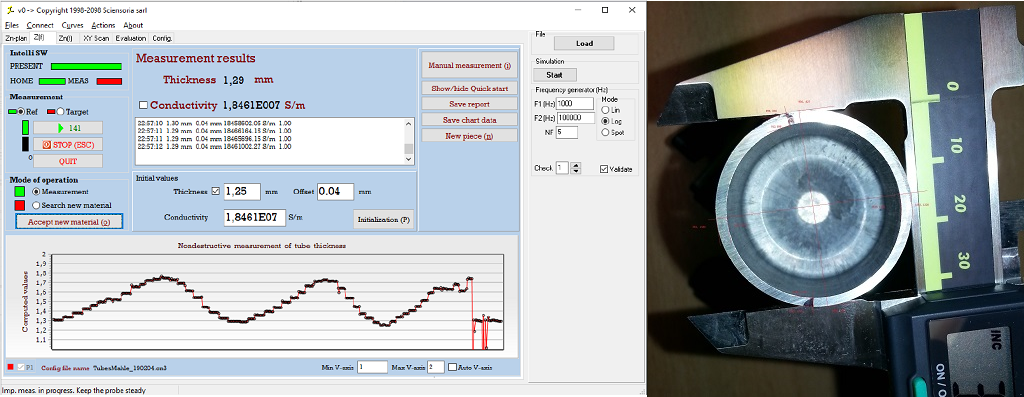The height and width of the screenshot is (397, 1024).
Task: Enable the Conductivity checkbox
Action: 143,105
